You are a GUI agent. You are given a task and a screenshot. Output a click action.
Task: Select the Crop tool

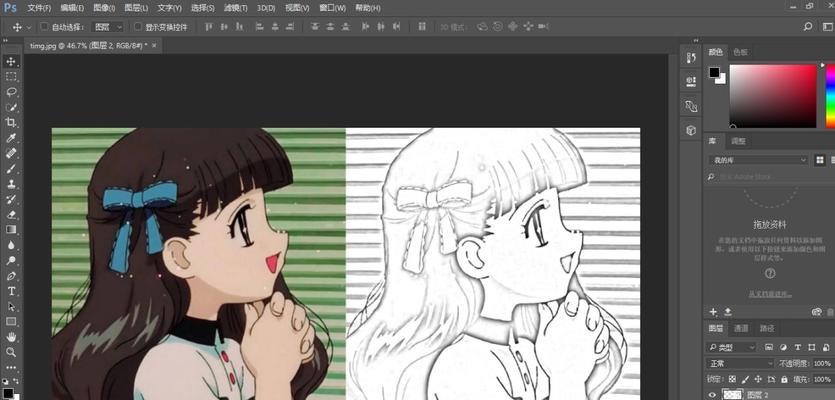coord(11,123)
